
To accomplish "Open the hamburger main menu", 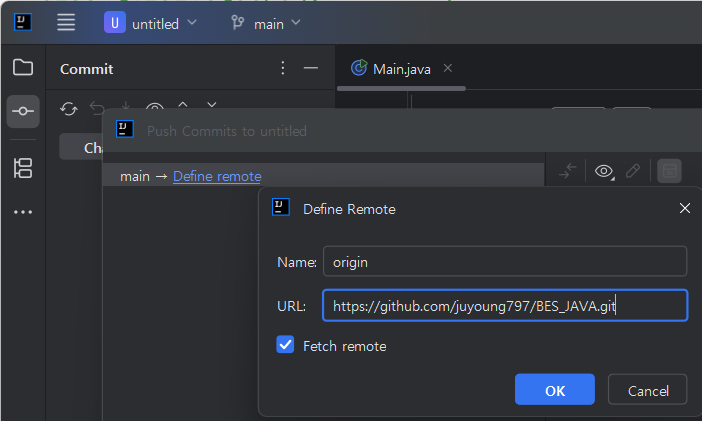I will click(66, 22).
